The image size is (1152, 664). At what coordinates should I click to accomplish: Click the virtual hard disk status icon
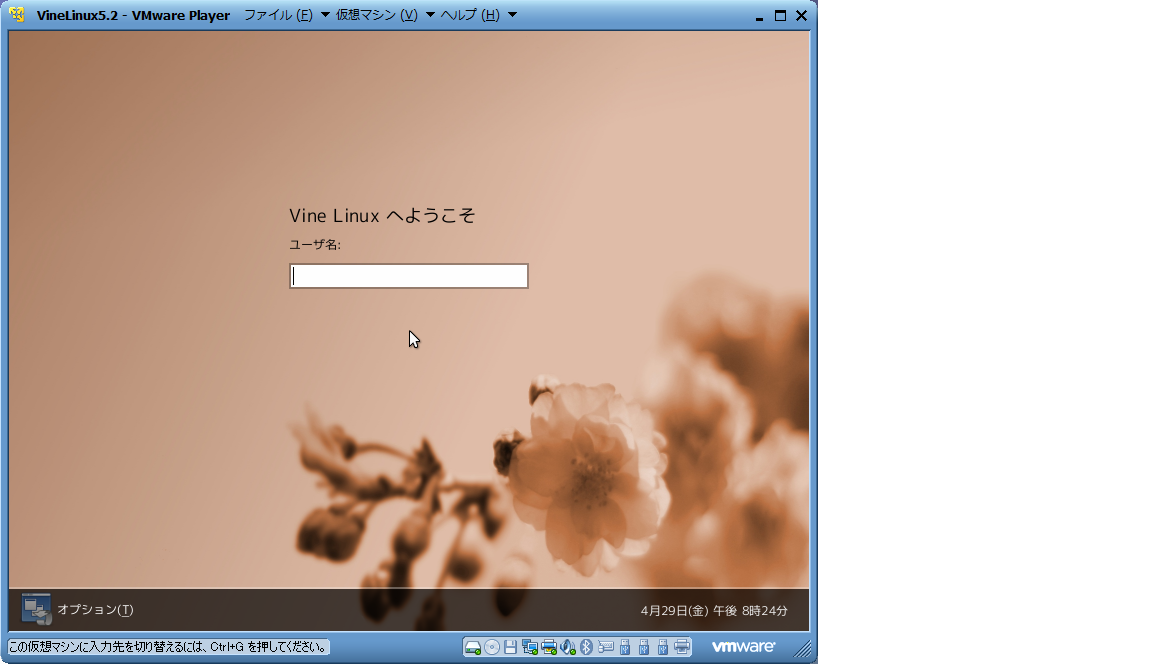pos(474,647)
